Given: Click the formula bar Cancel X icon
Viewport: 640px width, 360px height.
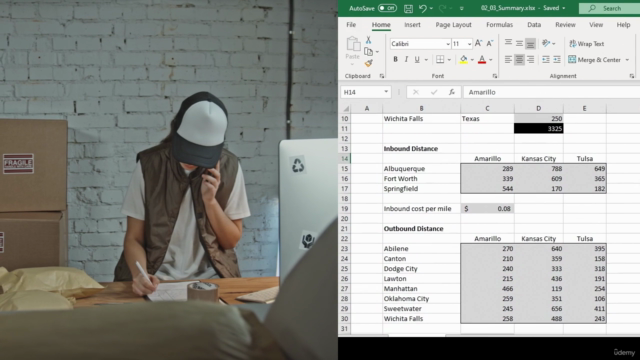Looking at the screenshot, I should click(x=416, y=92).
